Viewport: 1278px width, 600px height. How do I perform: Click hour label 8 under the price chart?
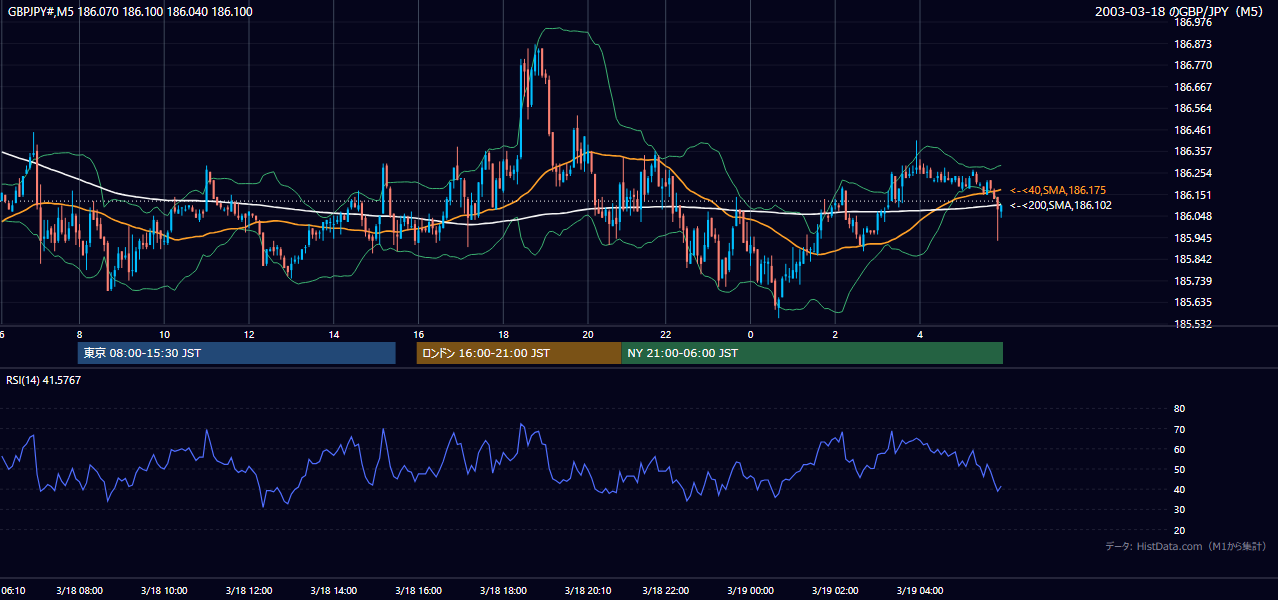[x=79, y=334]
